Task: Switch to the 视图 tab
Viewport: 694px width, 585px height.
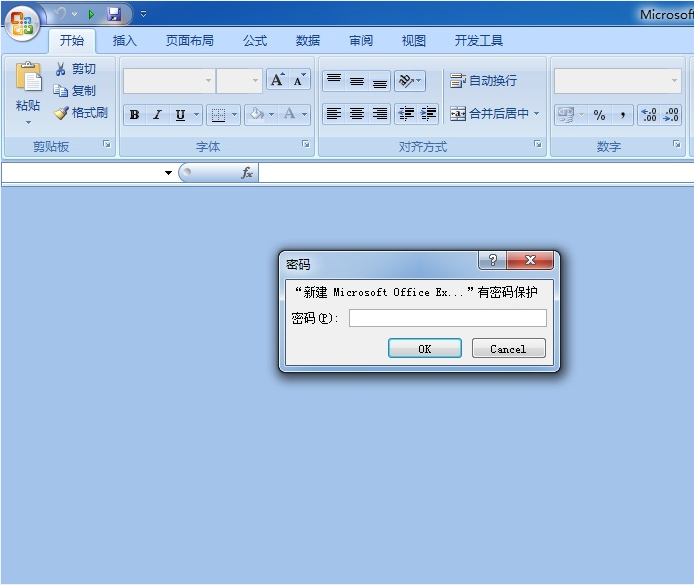Action: click(x=413, y=41)
